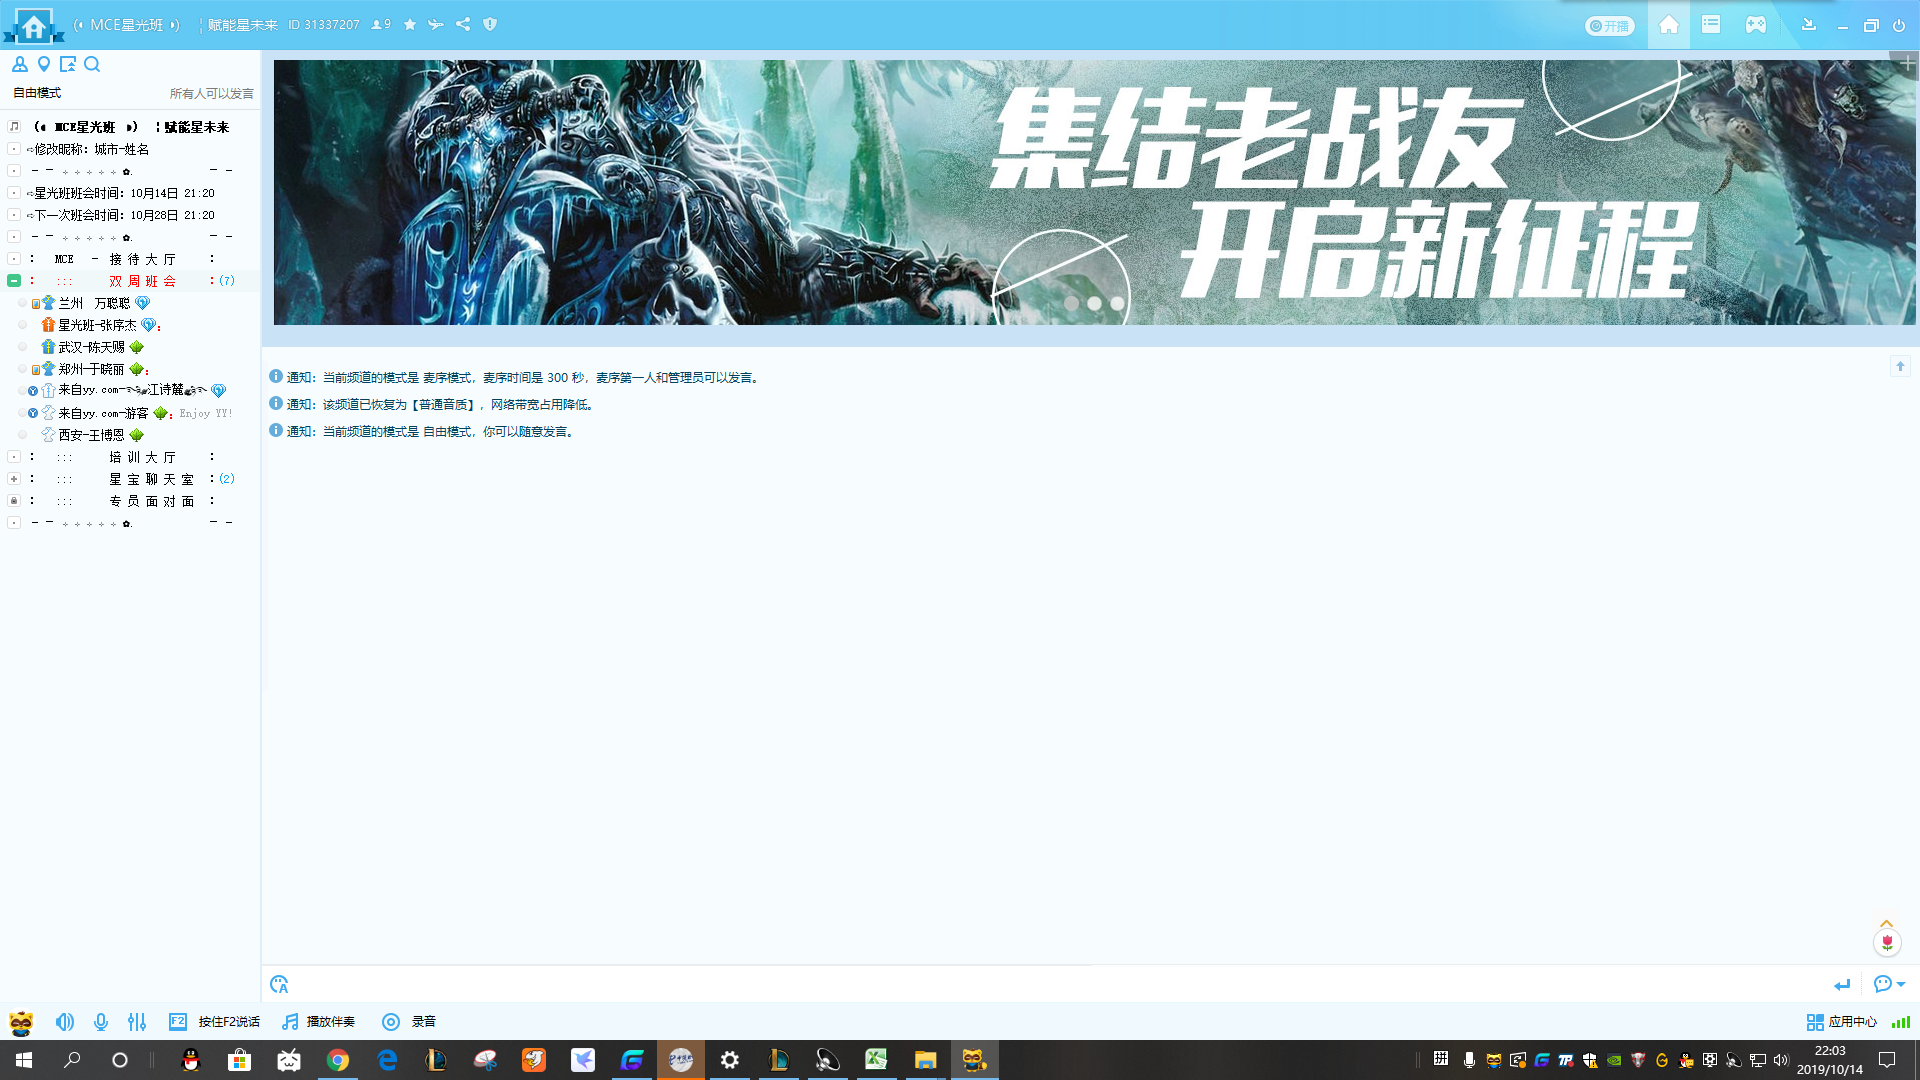The width and height of the screenshot is (1920, 1080).
Task: Open the 集结老战友 banner image
Action: (1095, 192)
